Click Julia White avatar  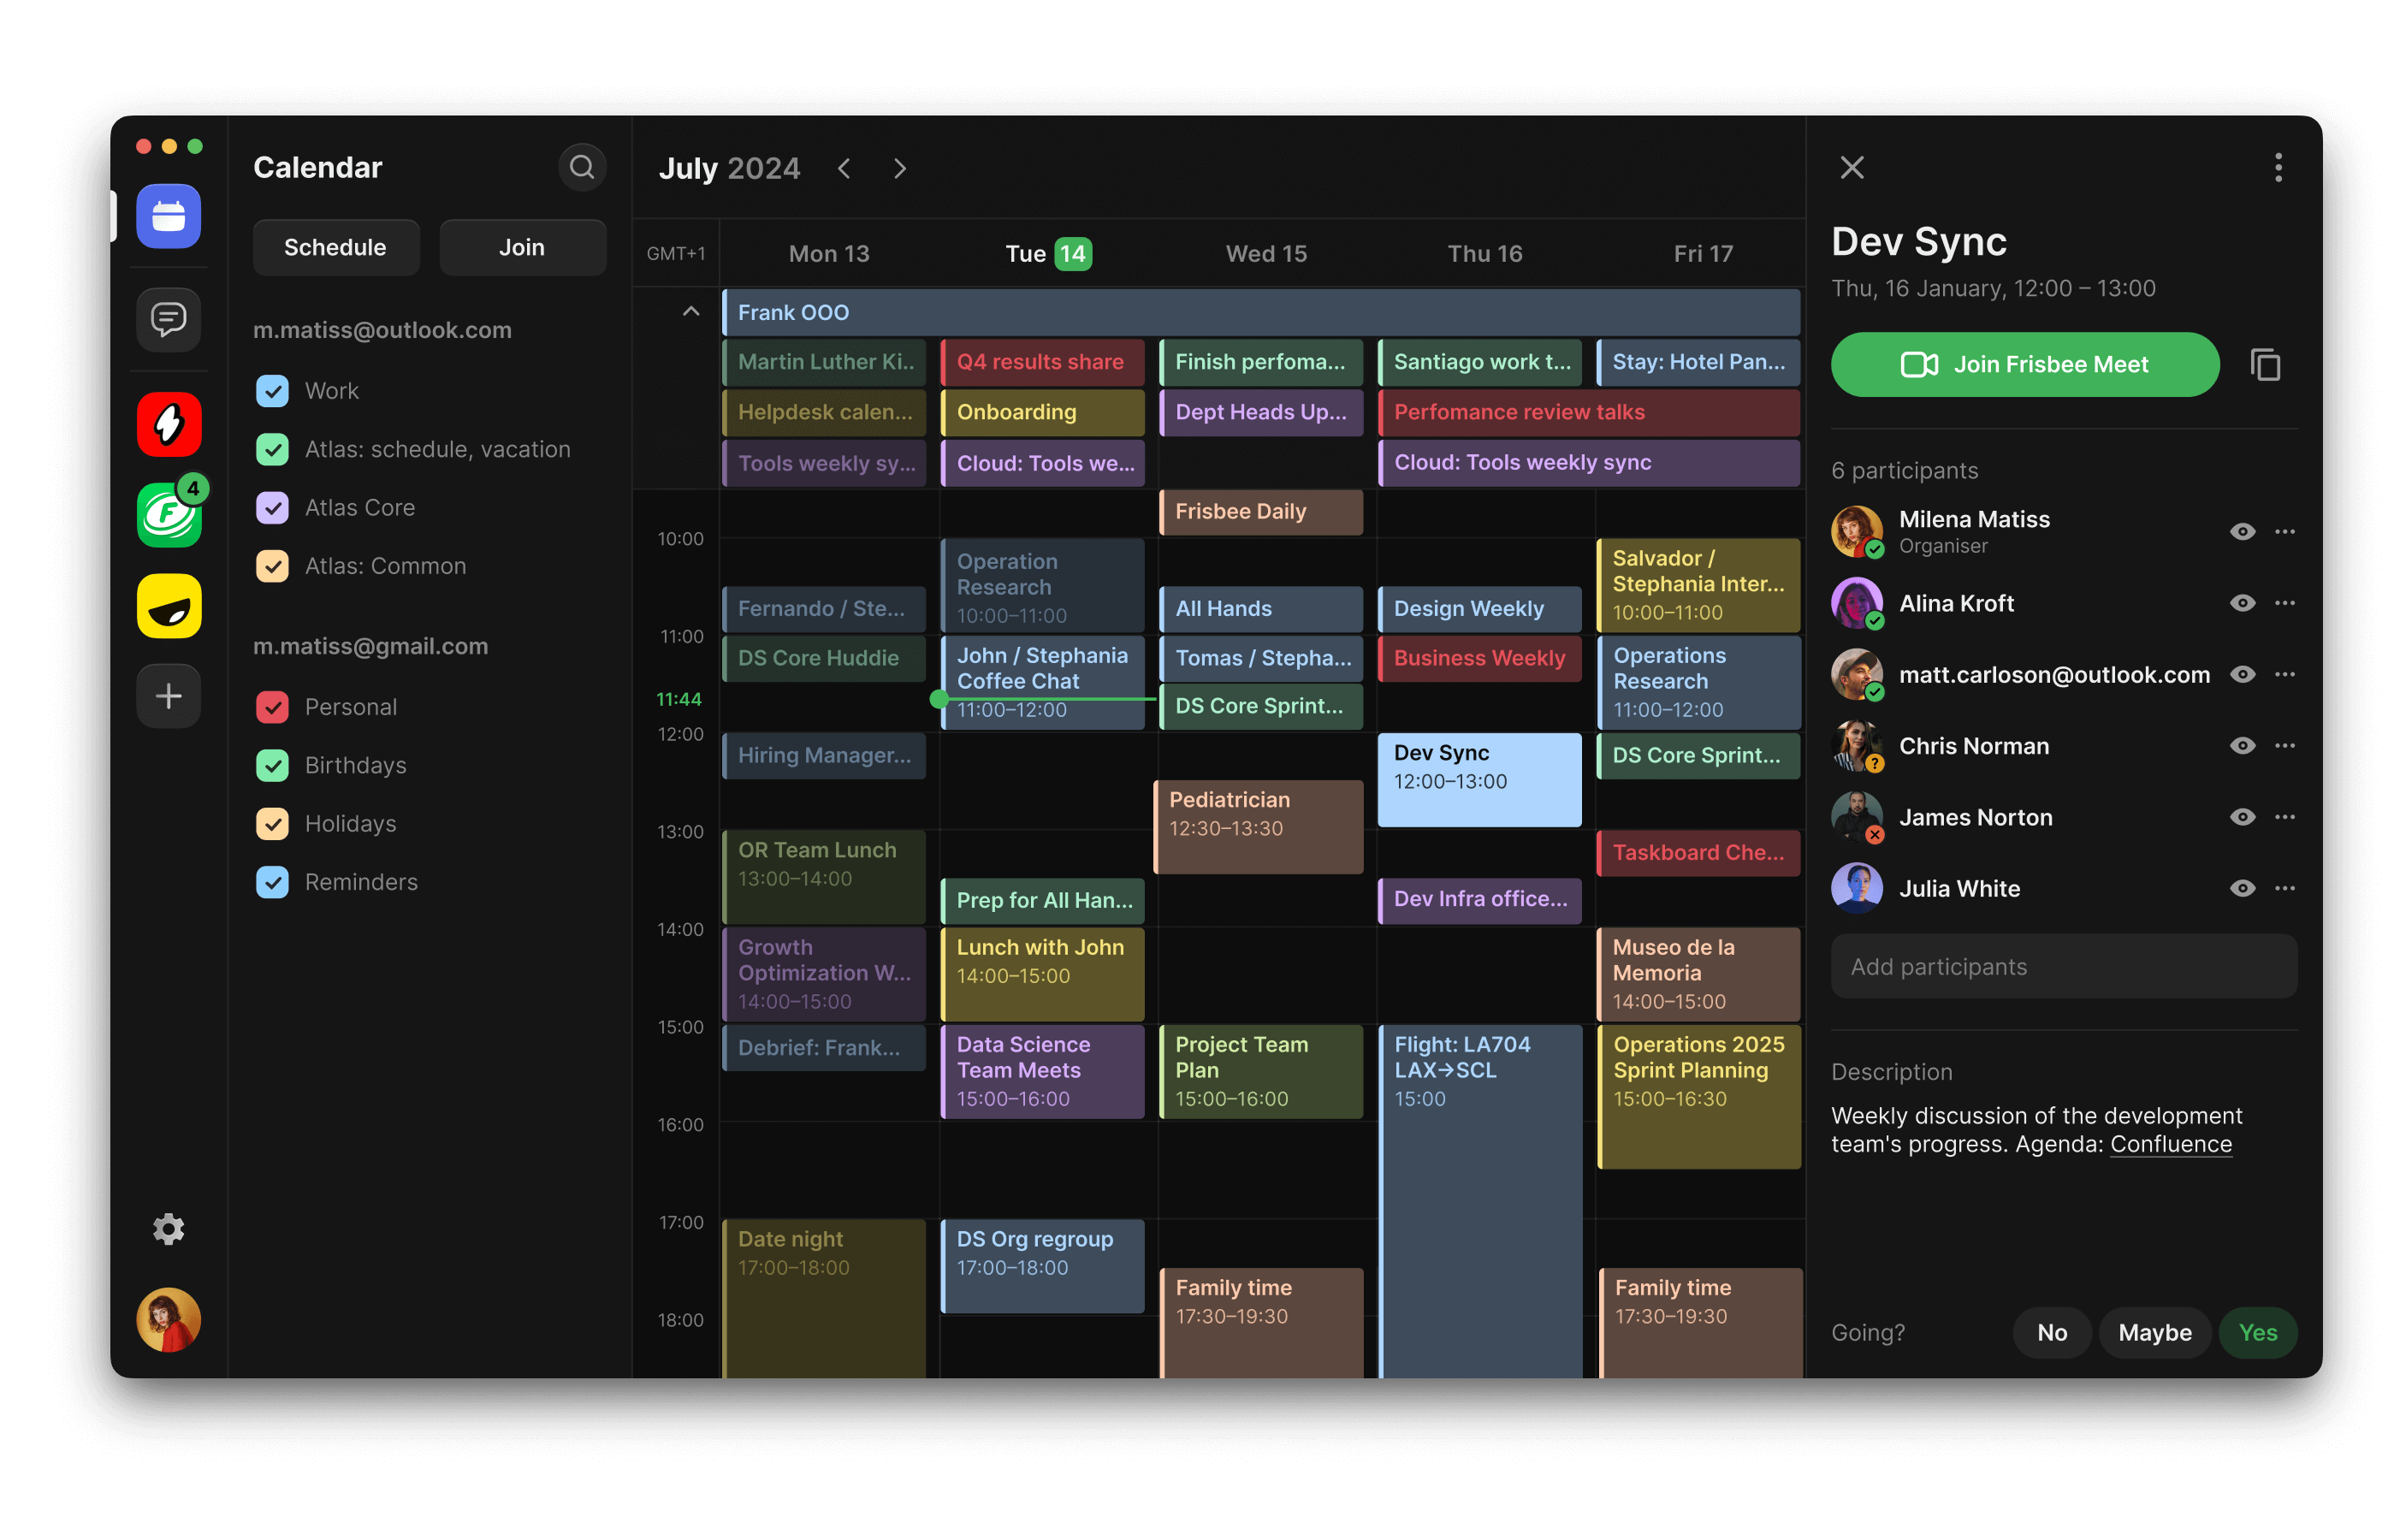(1856, 887)
